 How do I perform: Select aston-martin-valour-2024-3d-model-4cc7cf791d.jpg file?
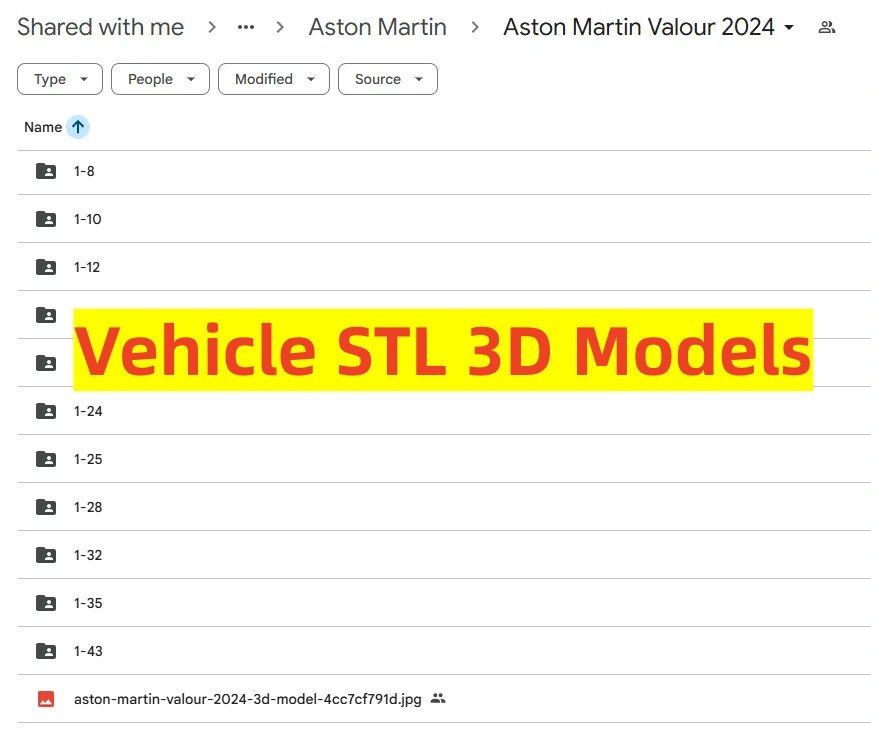(444, 699)
